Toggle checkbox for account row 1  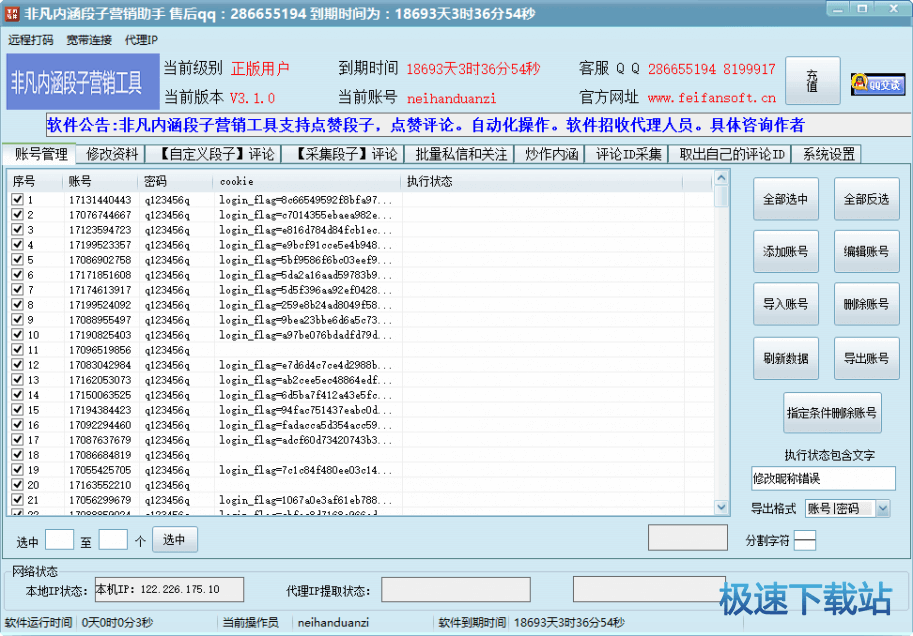click(17, 199)
